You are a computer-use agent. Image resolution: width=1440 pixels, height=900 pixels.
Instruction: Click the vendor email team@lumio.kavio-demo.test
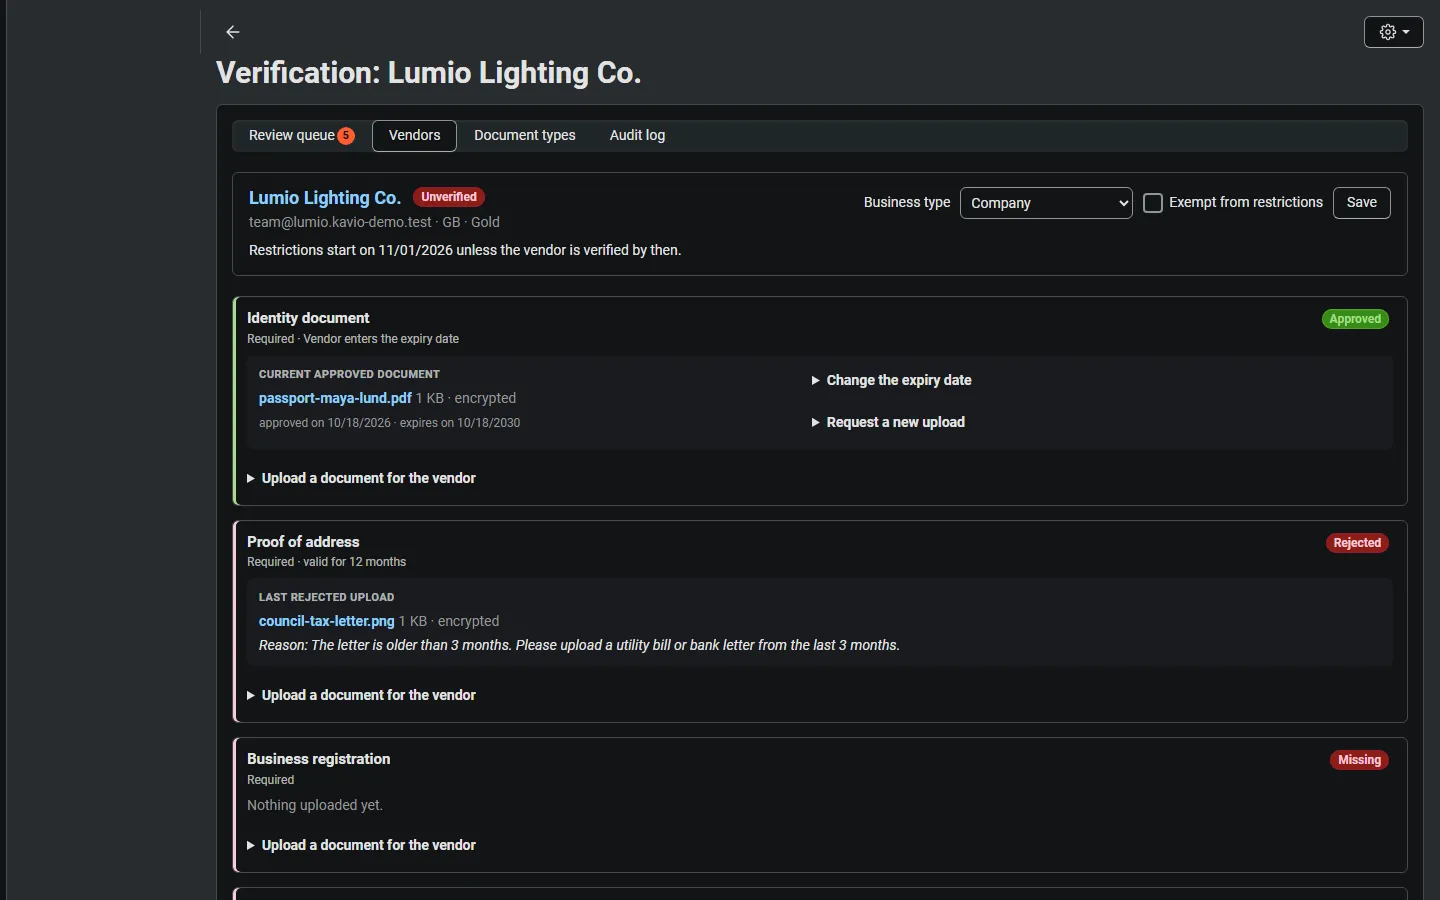coord(340,222)
